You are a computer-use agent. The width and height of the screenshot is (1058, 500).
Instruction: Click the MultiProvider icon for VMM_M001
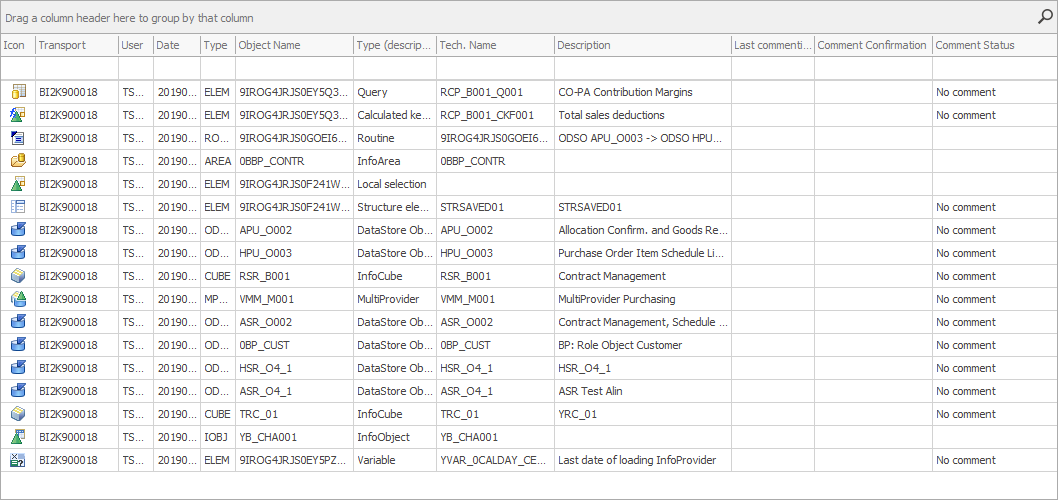17,299
